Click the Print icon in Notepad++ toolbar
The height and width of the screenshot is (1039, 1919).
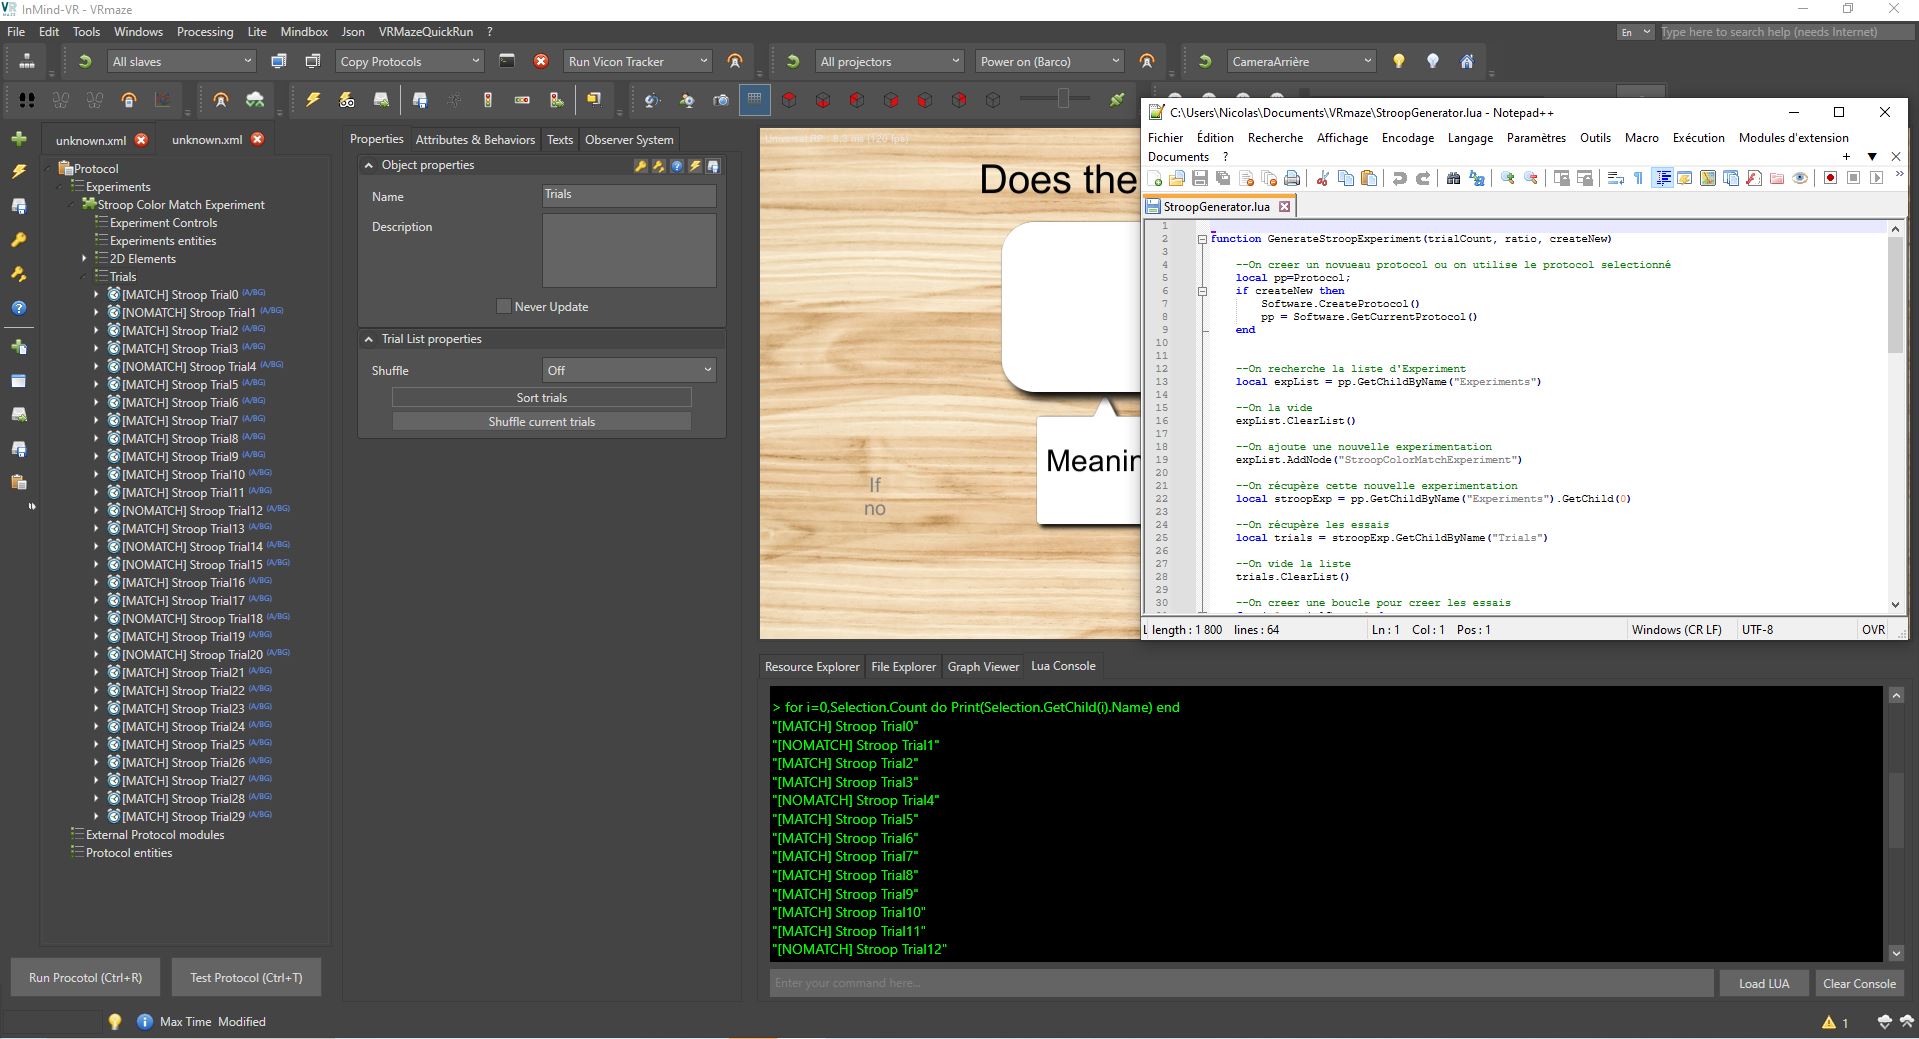tap(1292, 178)
